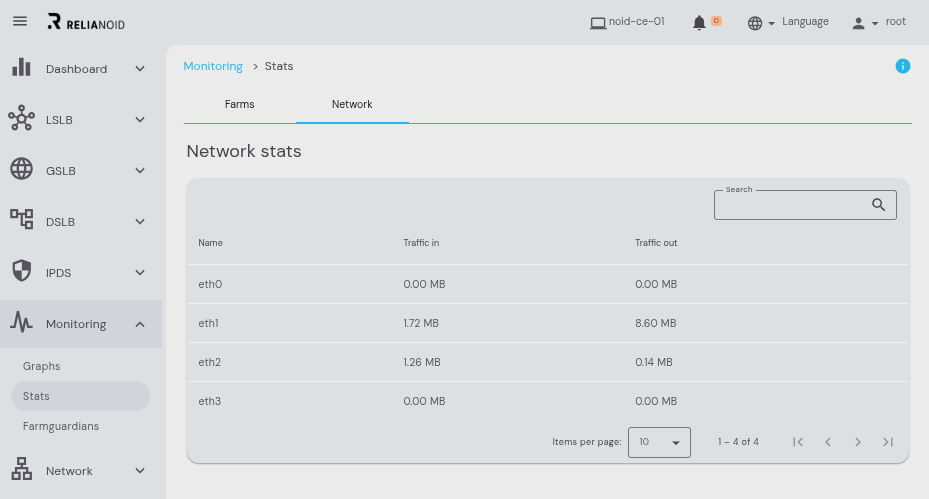Image resolution: width=929 pixels, height=499 pixels.
Task: Switch to the Farms tab
Action: pos(239,104)
